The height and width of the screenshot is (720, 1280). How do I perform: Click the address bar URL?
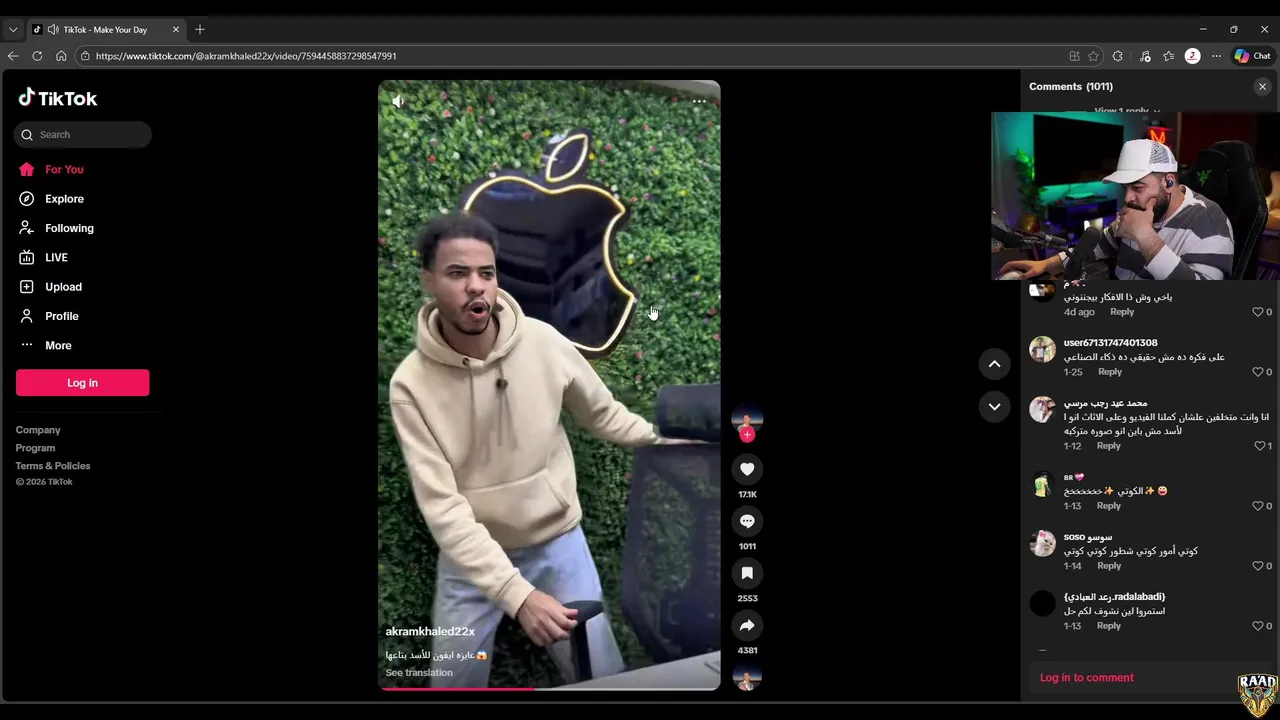[x=246, y=56]
